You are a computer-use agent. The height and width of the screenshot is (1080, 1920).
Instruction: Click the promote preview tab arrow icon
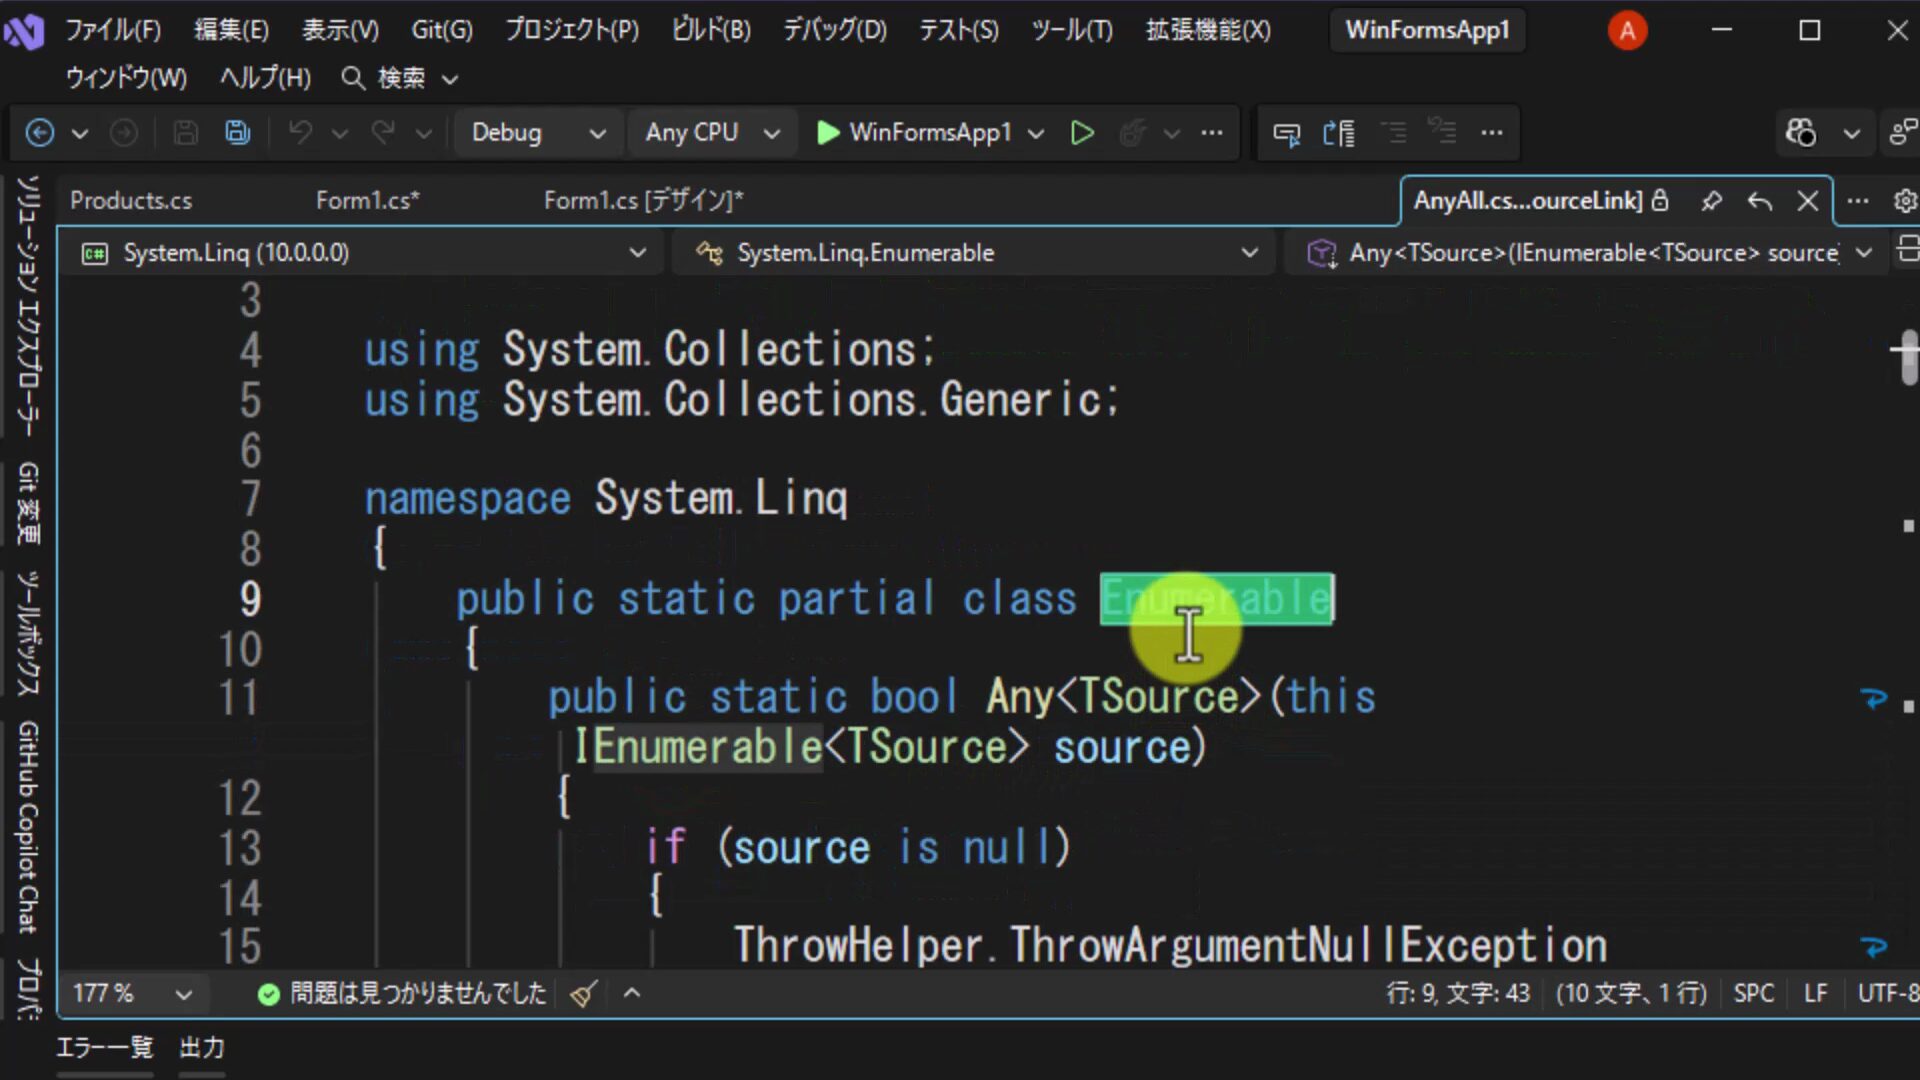tap(1760, 201)
